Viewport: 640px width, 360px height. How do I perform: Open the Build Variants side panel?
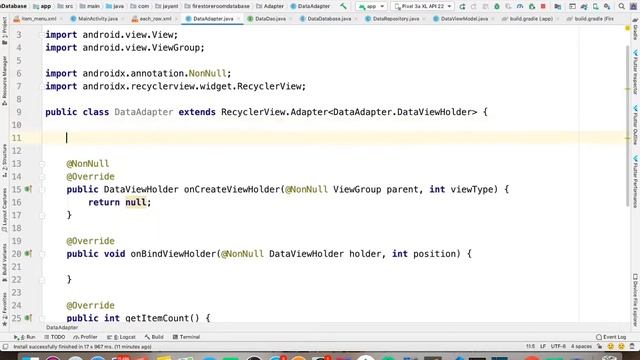(4, 263)
